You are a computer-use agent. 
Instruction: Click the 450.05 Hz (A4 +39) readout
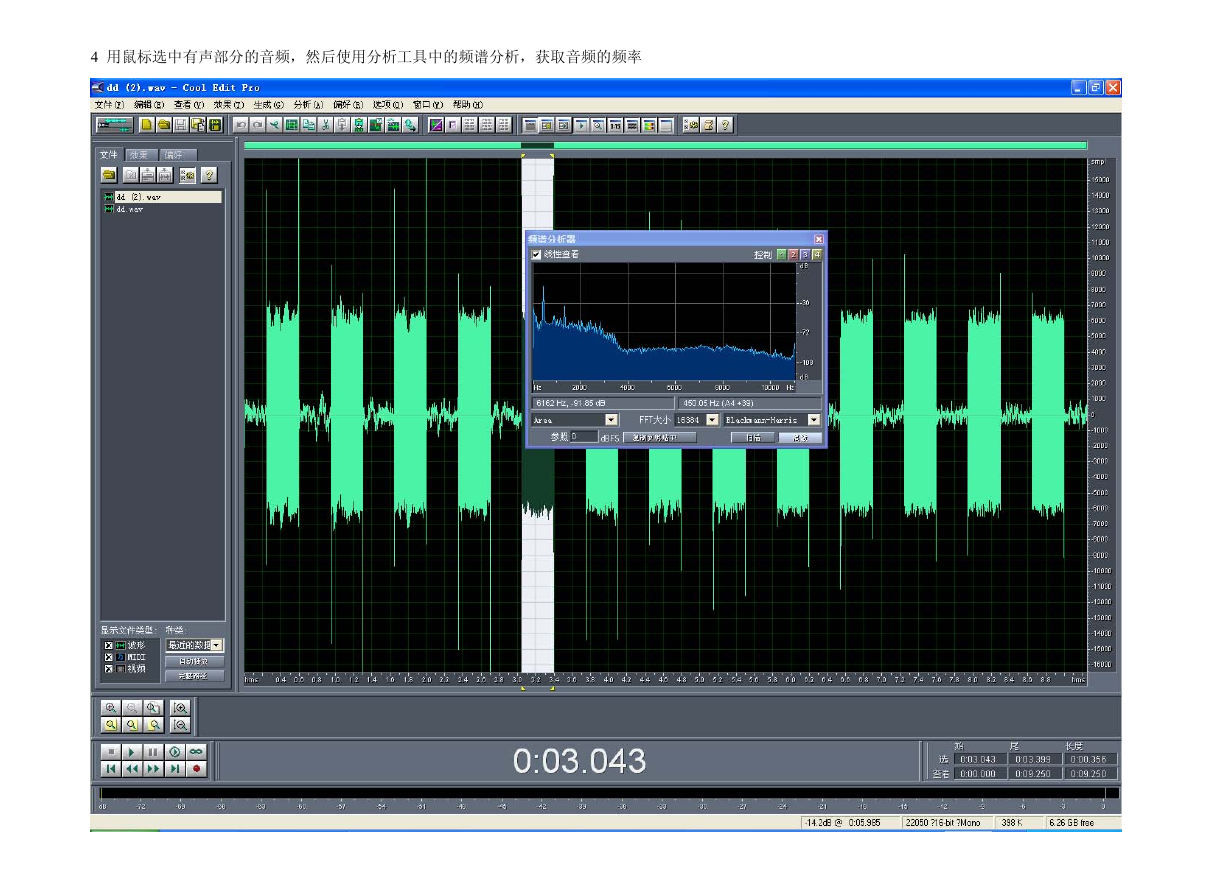tap(750, 403)
